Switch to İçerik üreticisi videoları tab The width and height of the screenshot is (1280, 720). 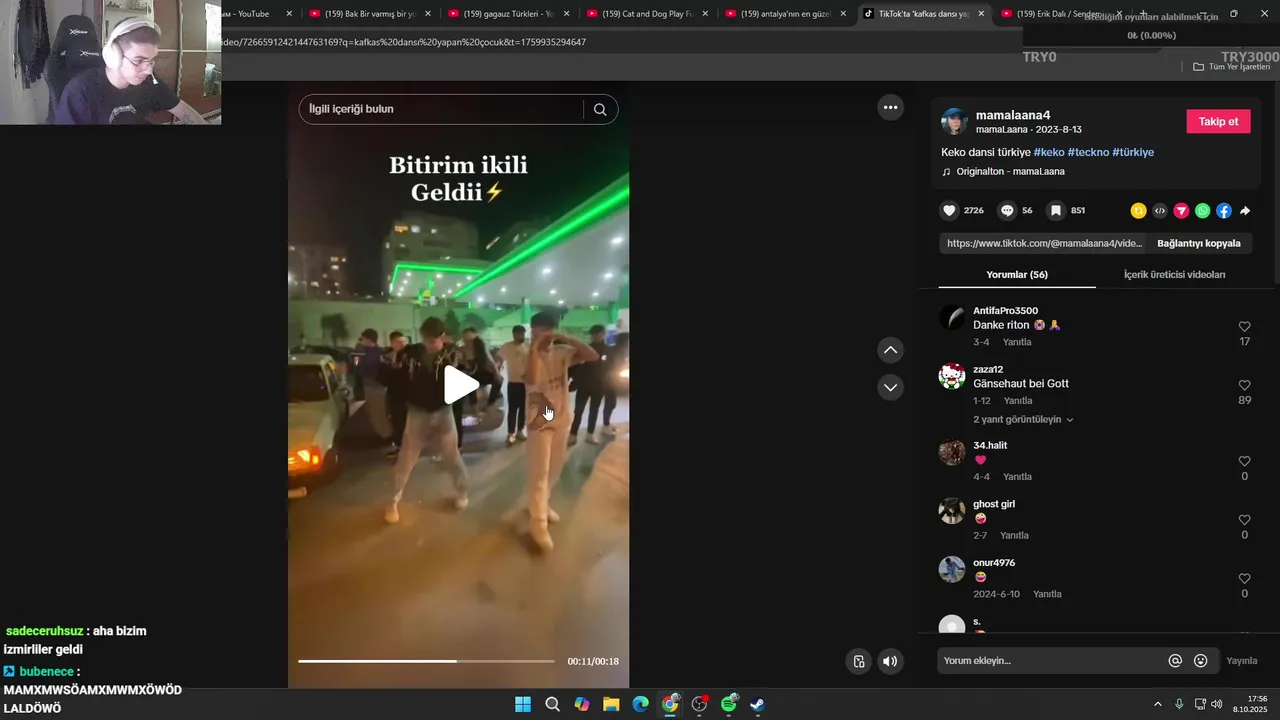[1174, 274]
